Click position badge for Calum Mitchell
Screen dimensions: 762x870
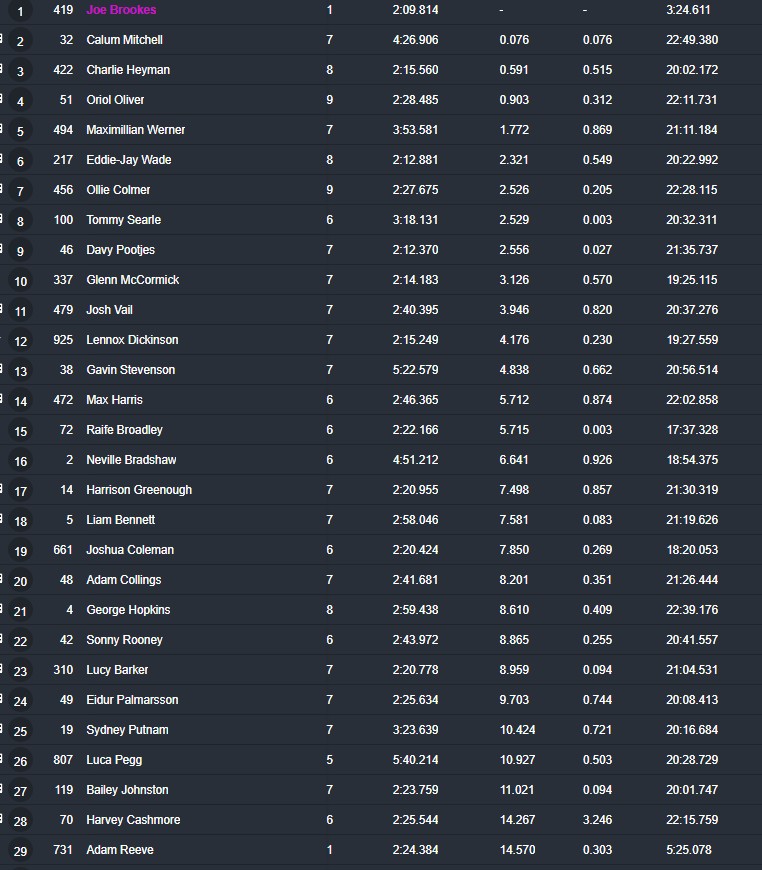click(20, 41)
